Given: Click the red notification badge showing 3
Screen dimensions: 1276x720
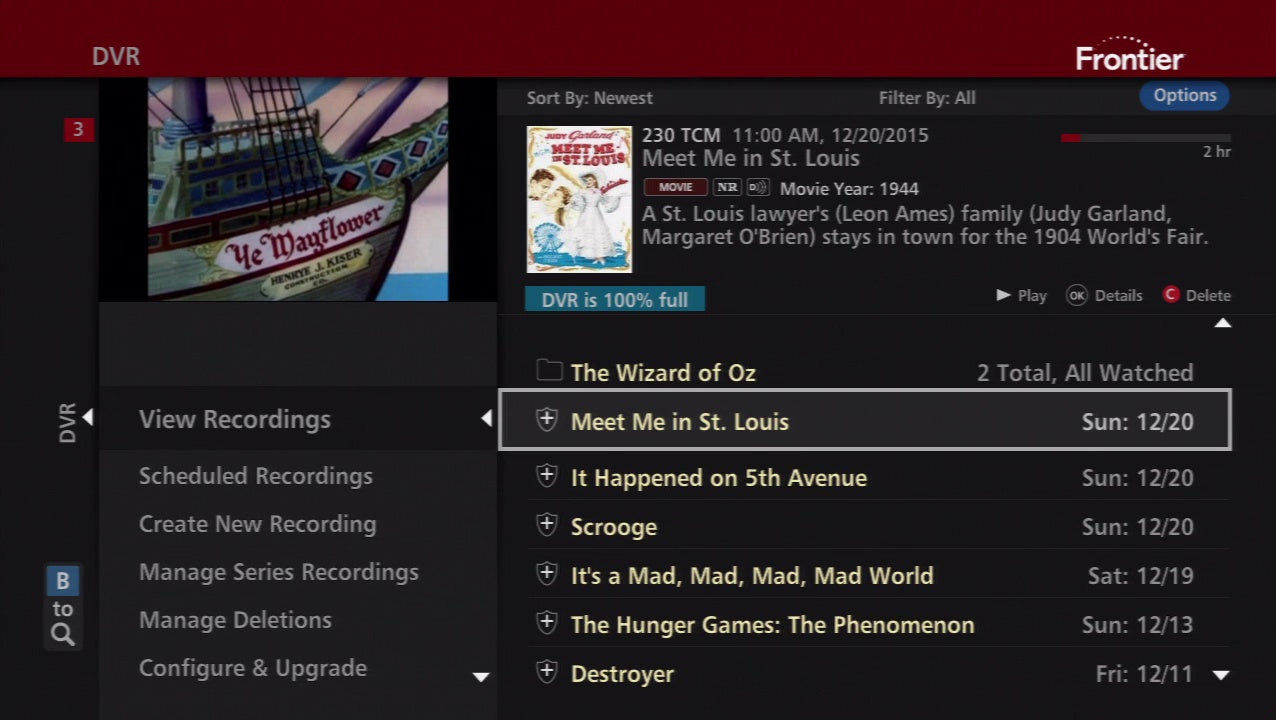Looking at the screenshot, I should point(78,129).
